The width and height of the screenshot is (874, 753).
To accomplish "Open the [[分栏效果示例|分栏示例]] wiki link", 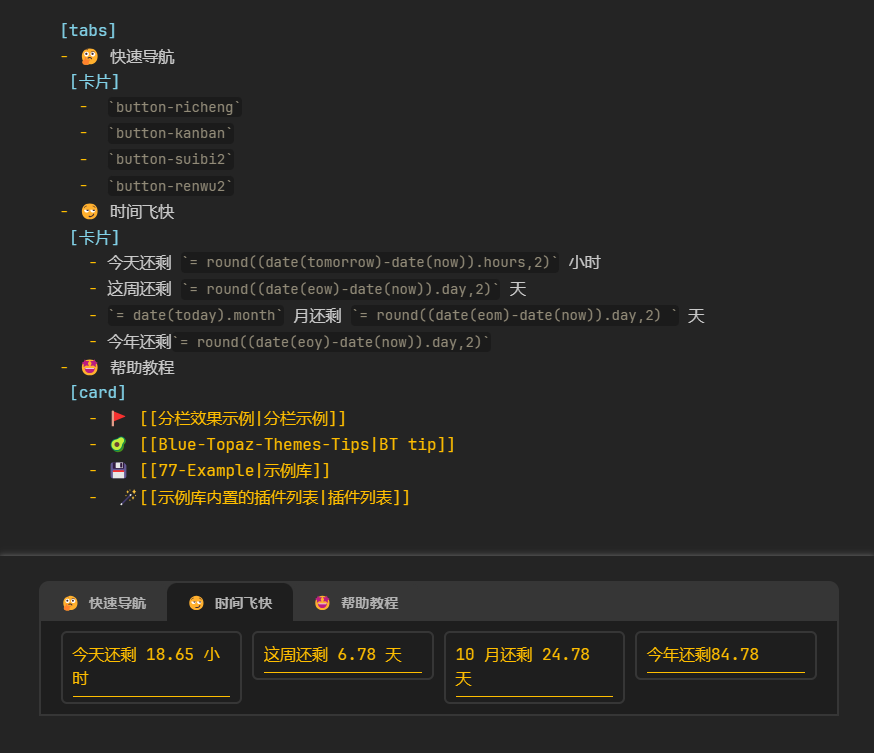I will [x=243, y=418].
